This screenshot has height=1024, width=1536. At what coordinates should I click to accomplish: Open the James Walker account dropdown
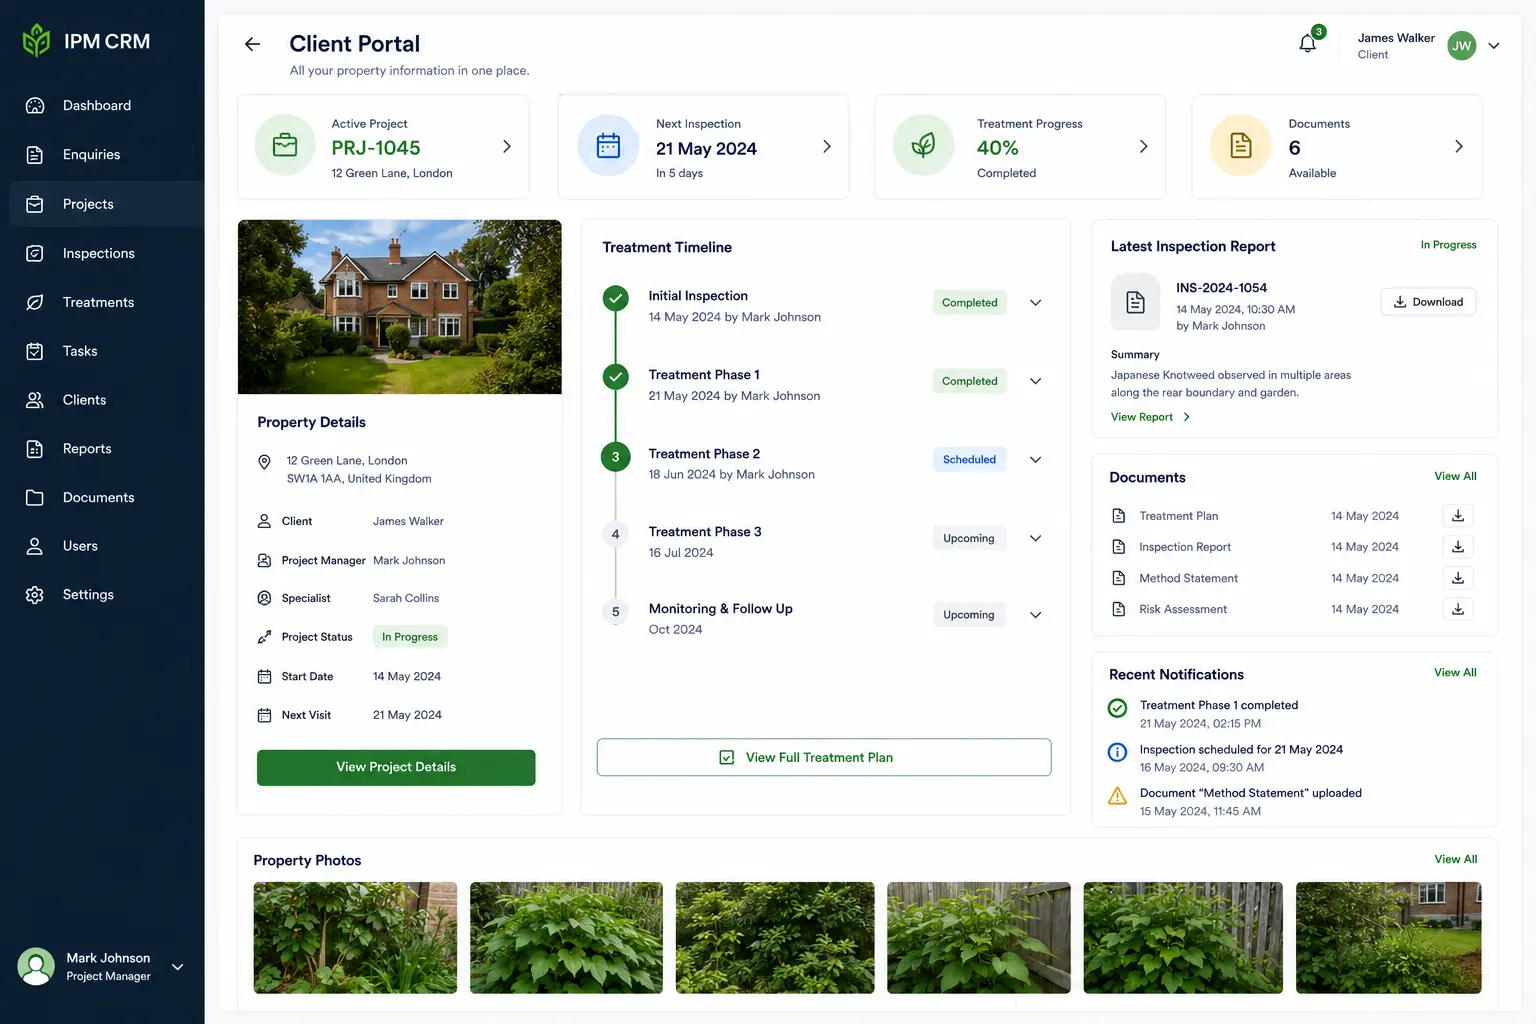(1493, 46)
